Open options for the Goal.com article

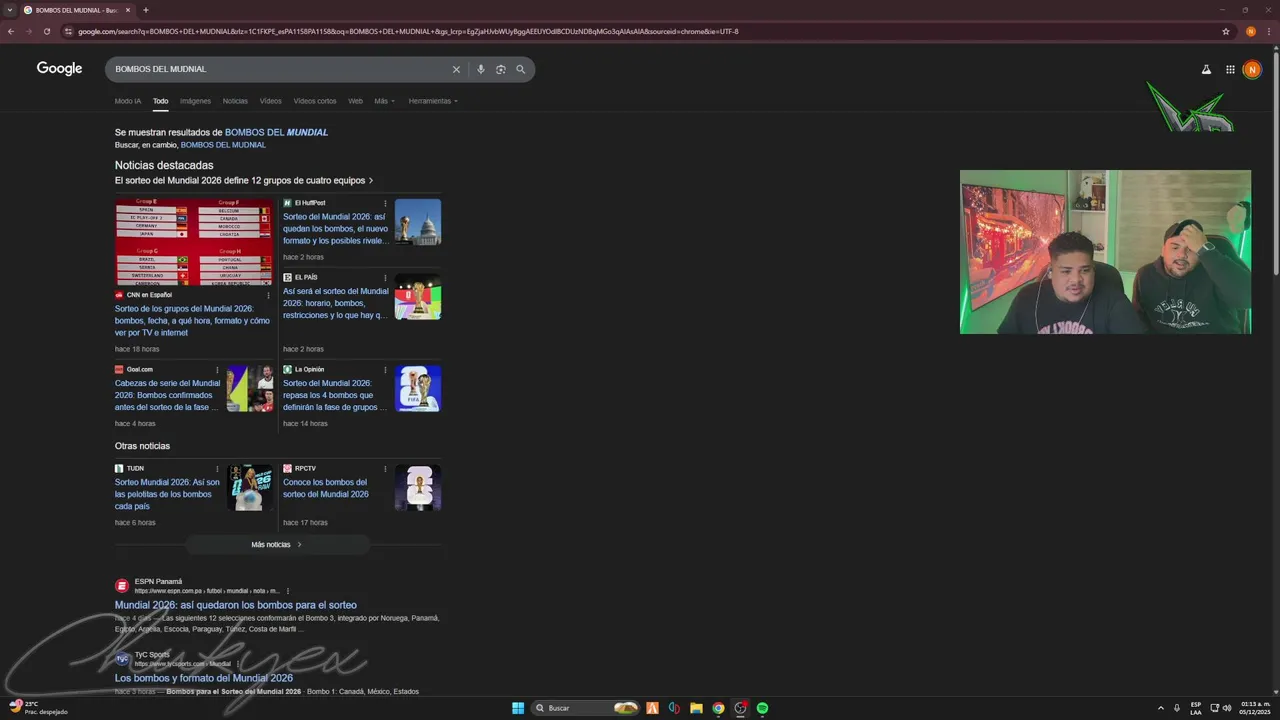point(217,369)
